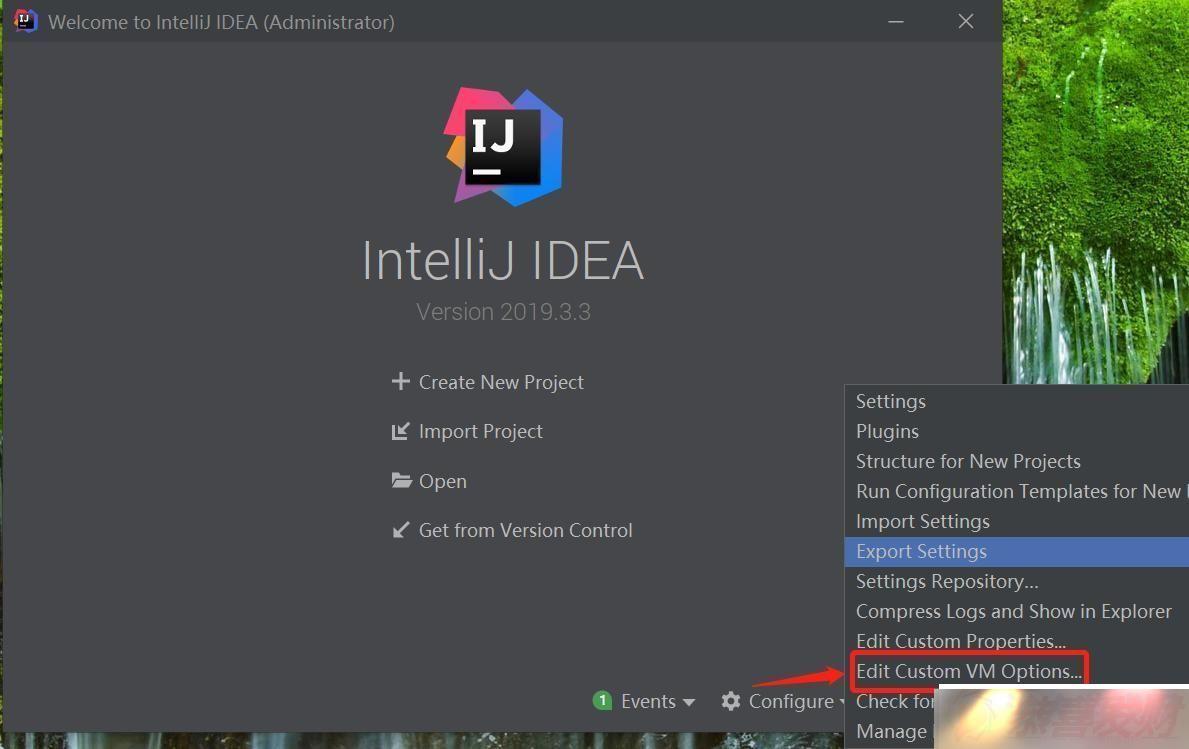Click the checkout arrow icon beside Get from Version Control
This screenshot has height=749, width=1189.
click(400, 530)
